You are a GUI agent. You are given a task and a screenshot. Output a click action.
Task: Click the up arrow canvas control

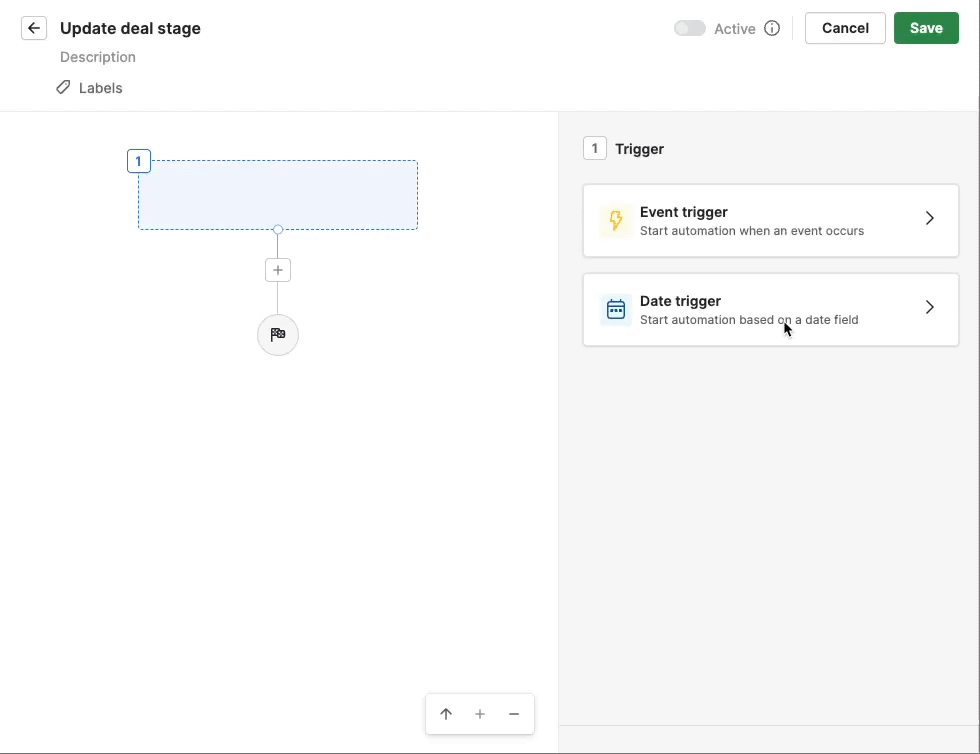[446, 714]
